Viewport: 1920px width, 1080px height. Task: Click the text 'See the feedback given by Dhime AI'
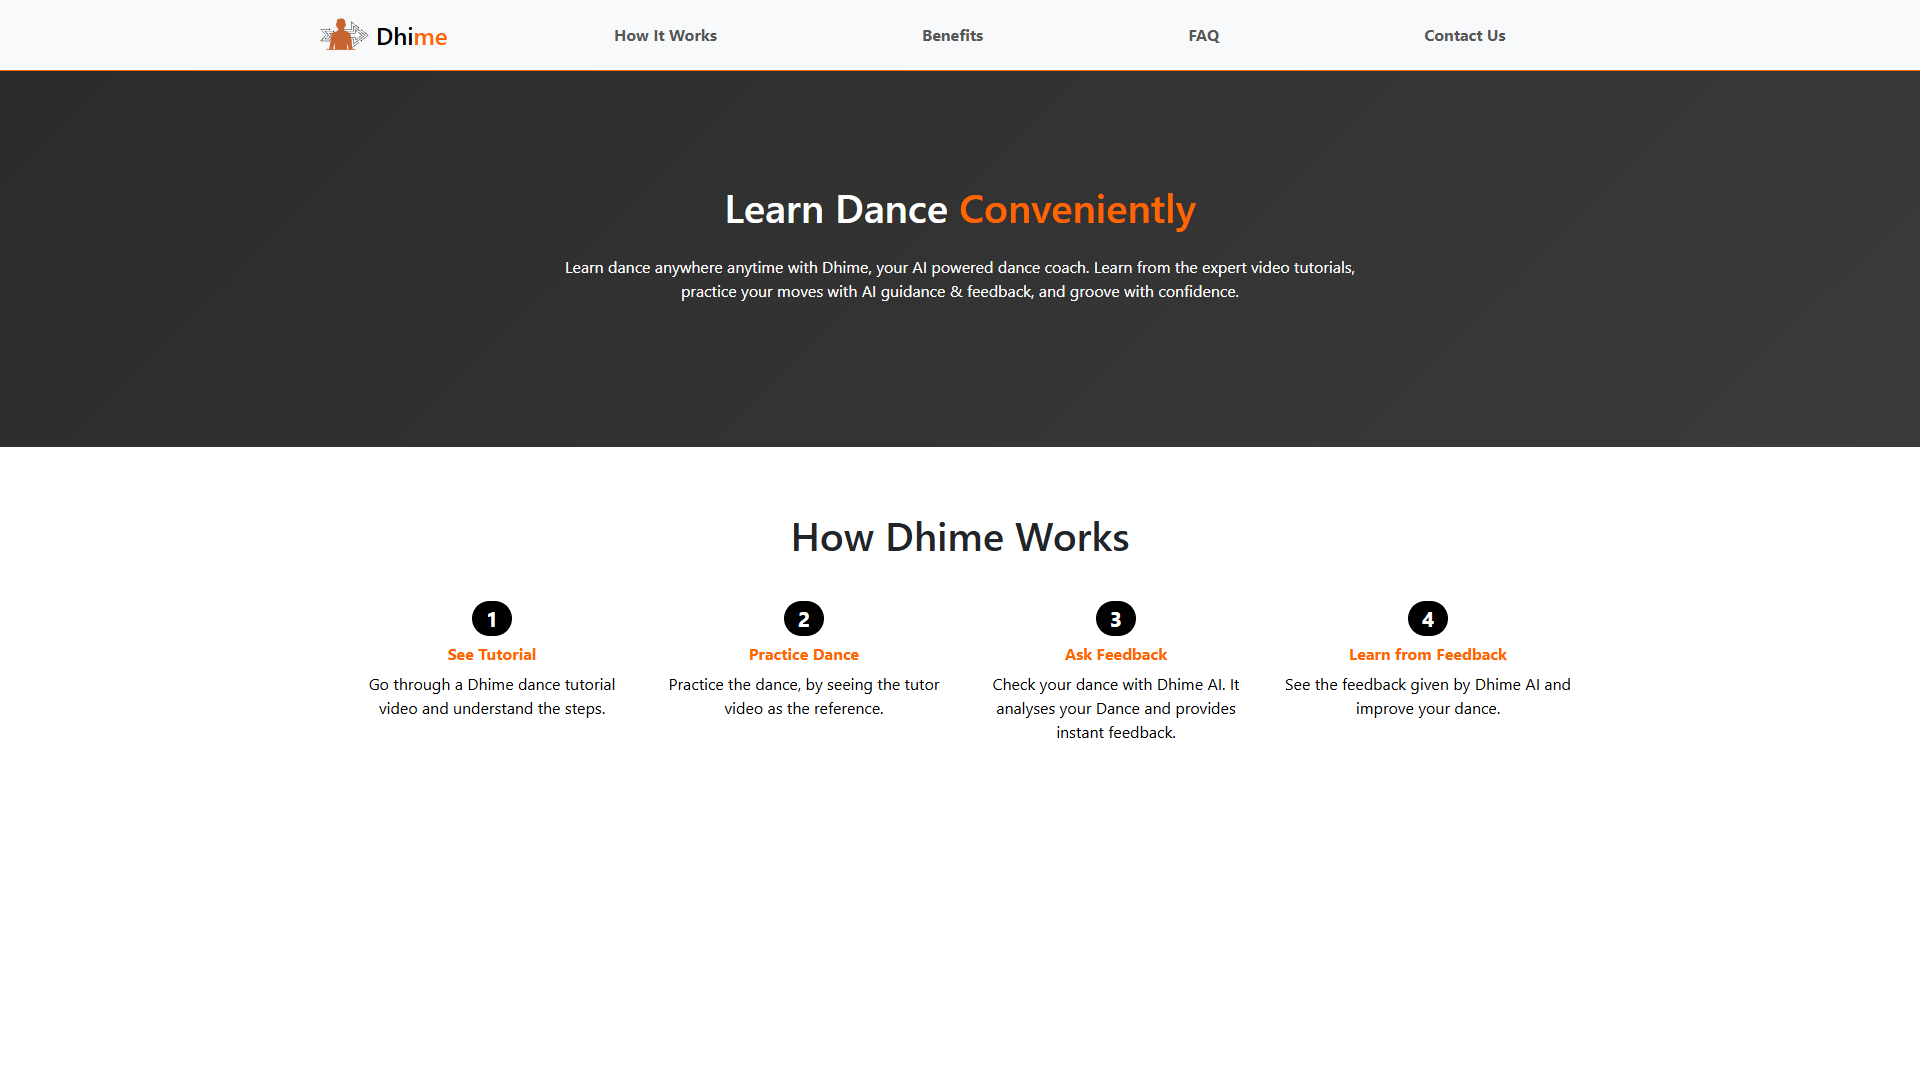[x=1412, y=684]
